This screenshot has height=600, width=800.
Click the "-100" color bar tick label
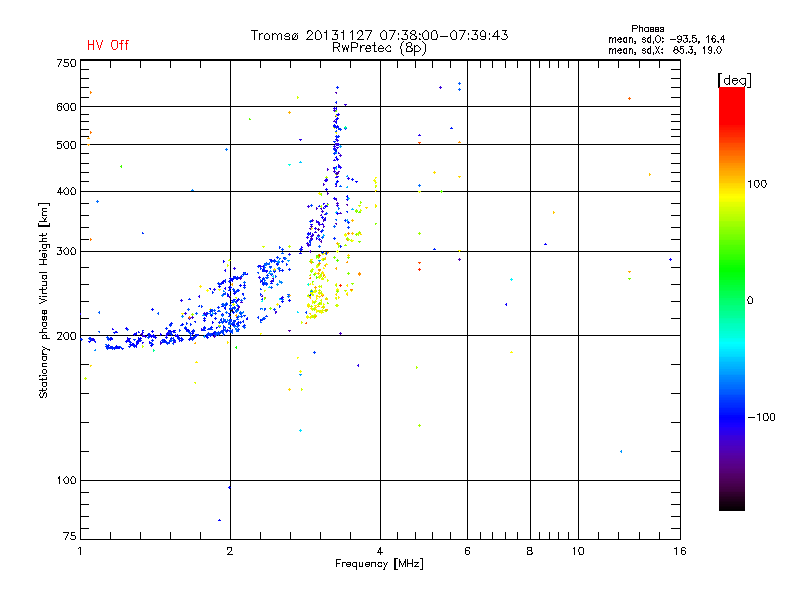point(761,417)
